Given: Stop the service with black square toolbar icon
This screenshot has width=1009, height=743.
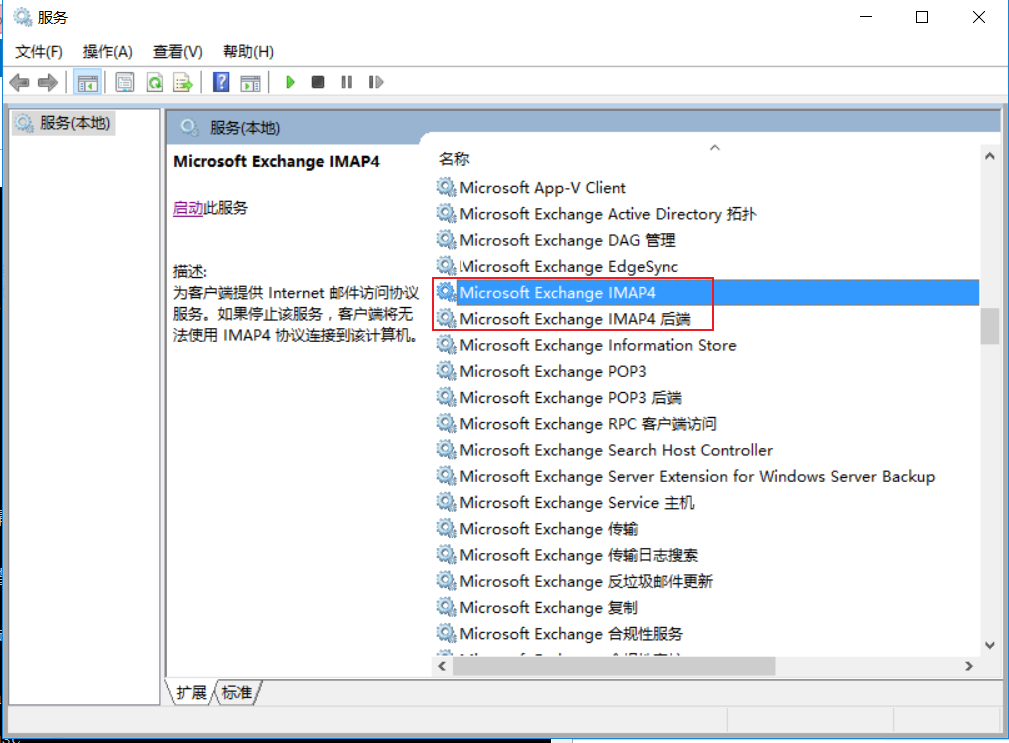Looking at the screenshot, I should [317, 82].
